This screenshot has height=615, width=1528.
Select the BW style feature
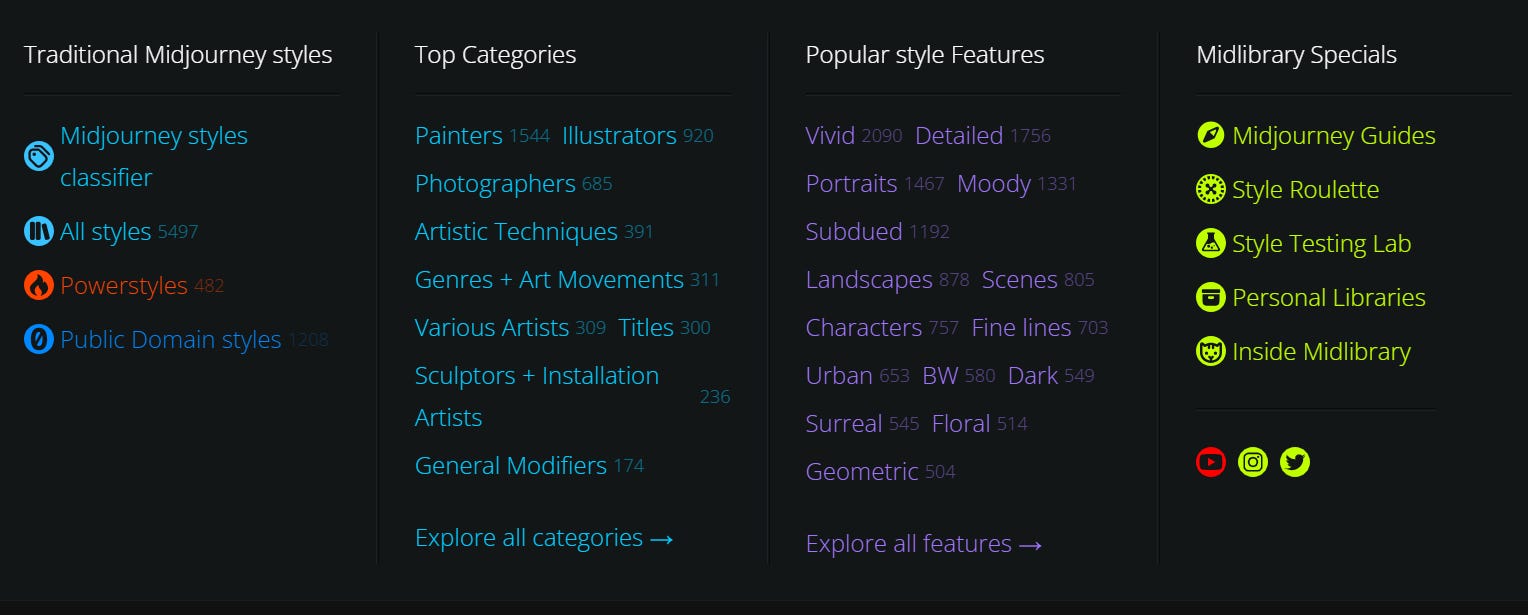[940, 376]
